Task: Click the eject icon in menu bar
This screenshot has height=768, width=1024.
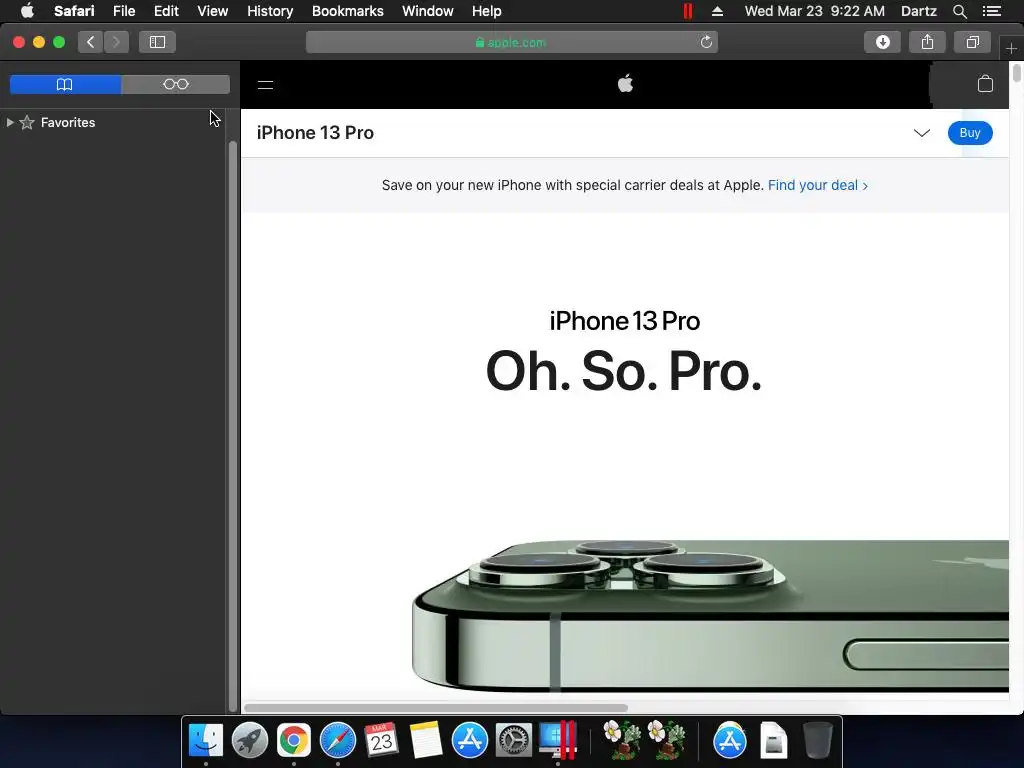Action: [x=717, y=11]
